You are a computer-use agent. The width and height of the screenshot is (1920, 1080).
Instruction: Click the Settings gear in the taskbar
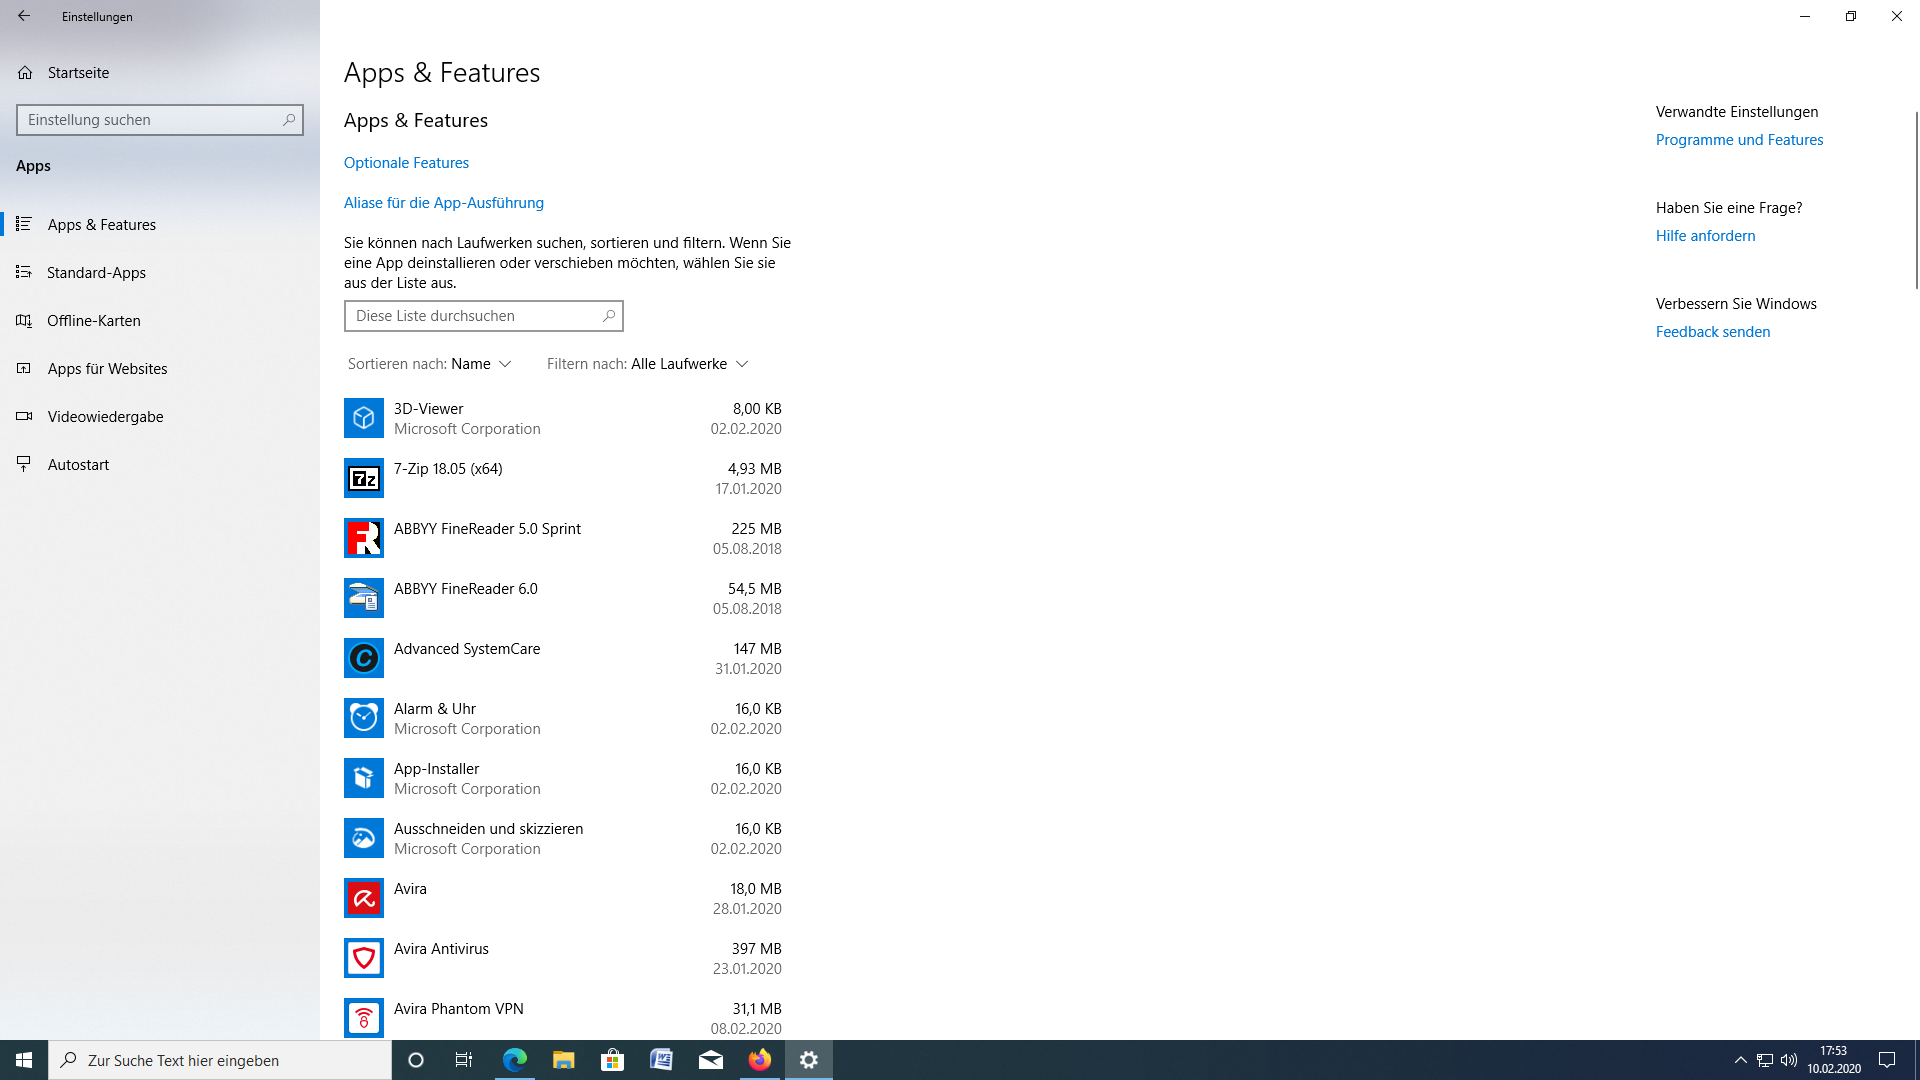[809, 1060]
